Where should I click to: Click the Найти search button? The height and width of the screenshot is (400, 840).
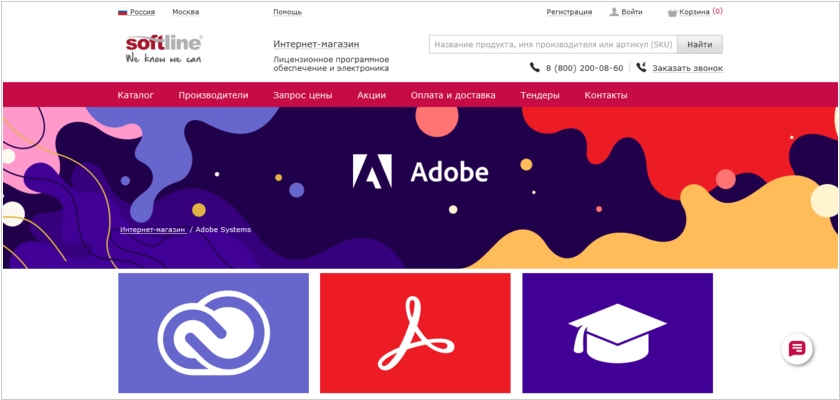click(700, 44)
